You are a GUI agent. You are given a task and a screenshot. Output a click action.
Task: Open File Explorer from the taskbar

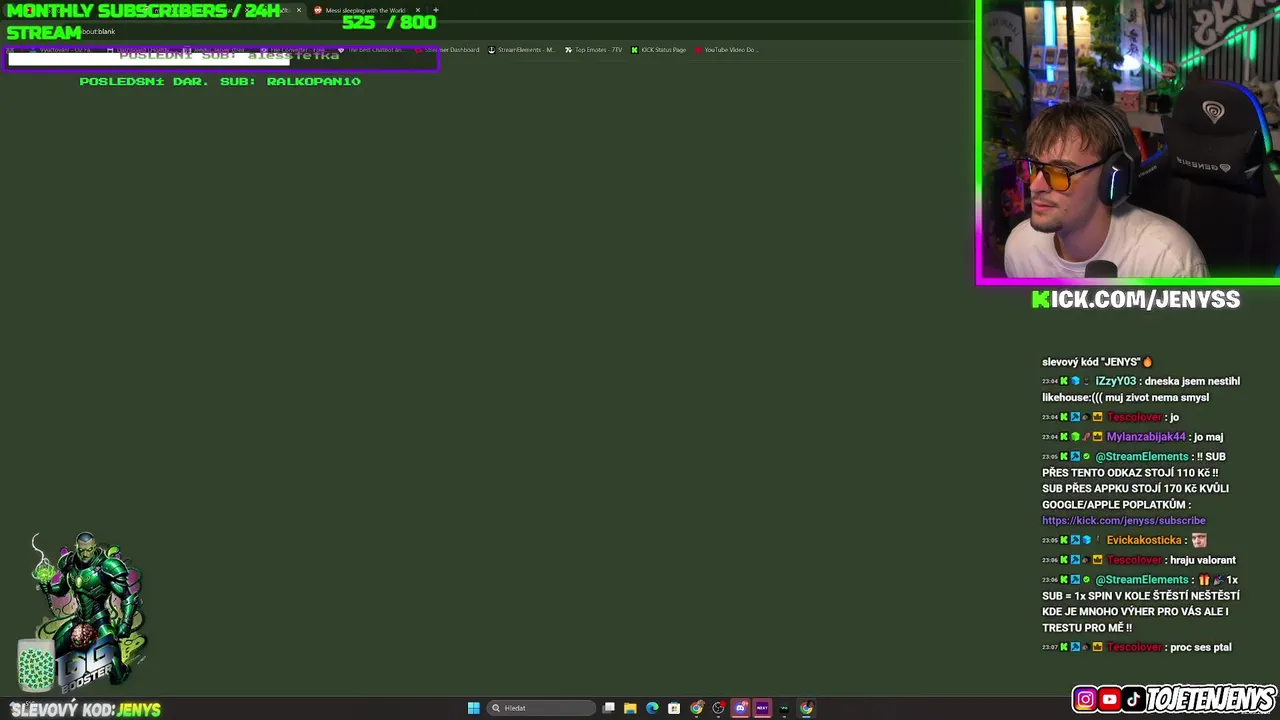click(630, 708)
